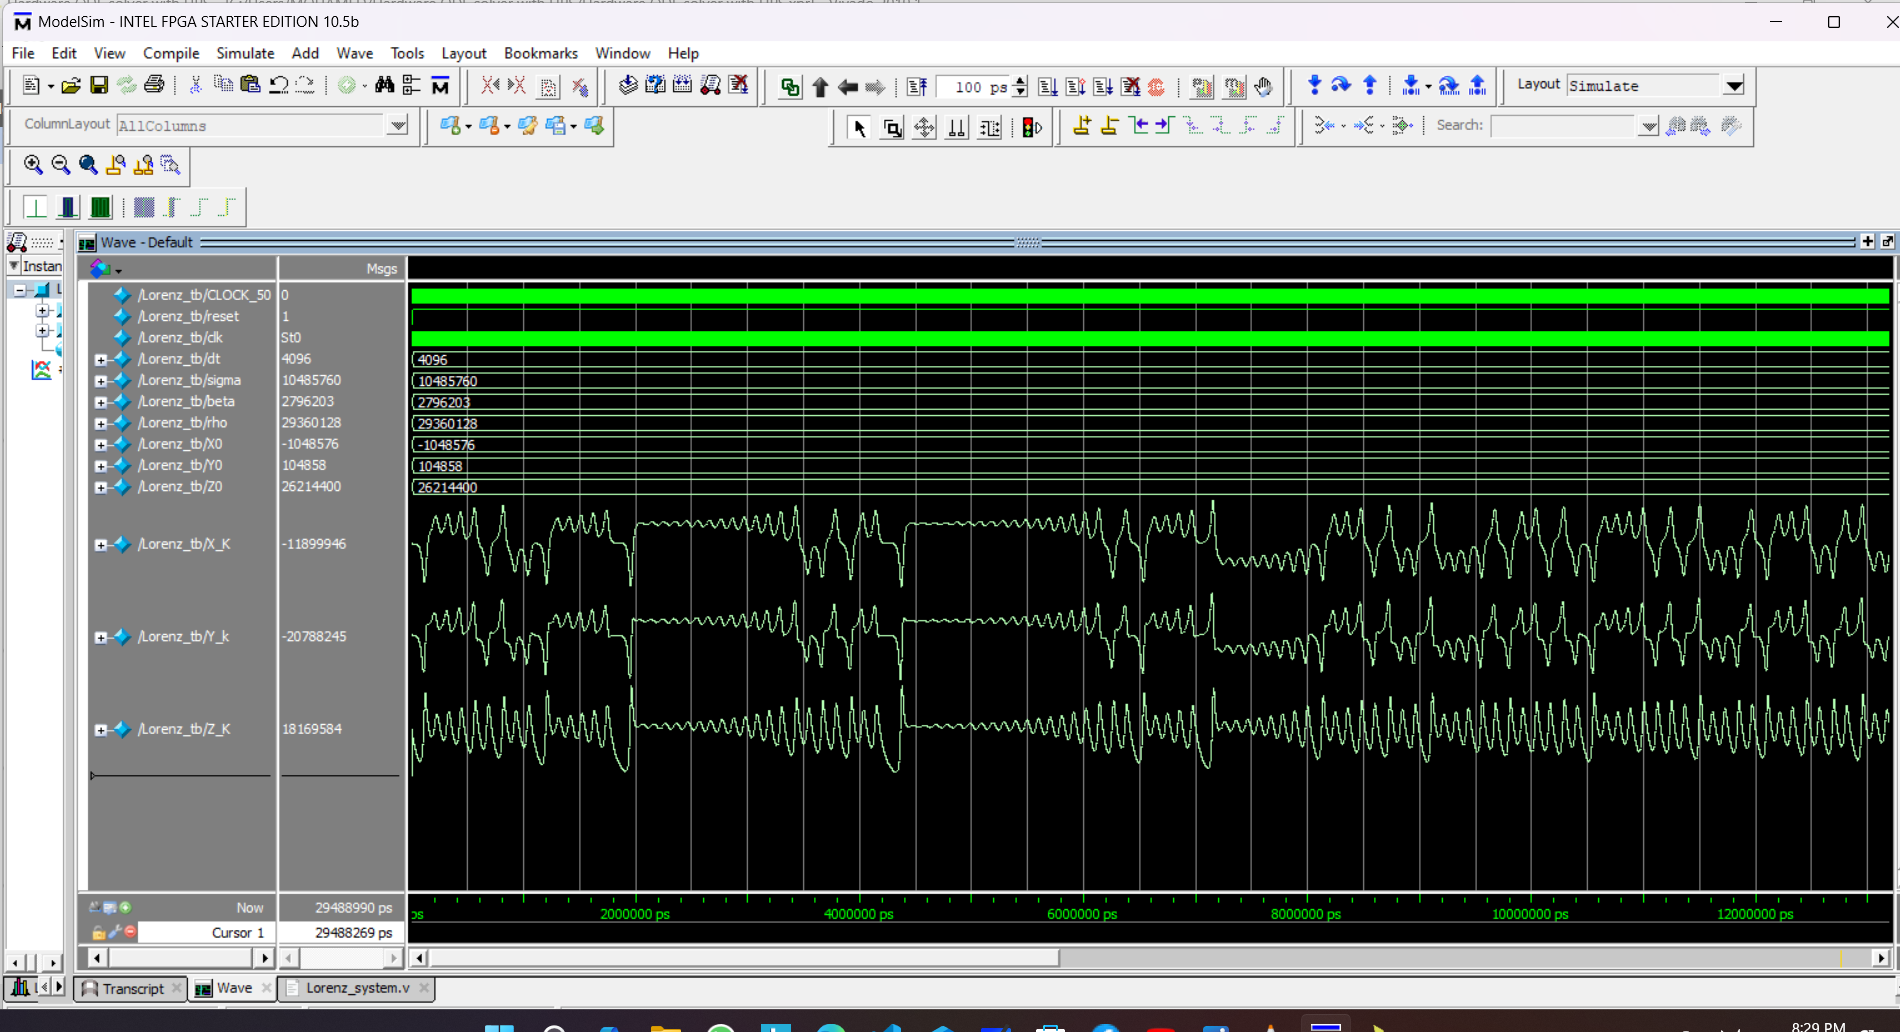Click the Break simulation hand icon
Viewport: 1900px width, 1032px height.
[1264, 87]
